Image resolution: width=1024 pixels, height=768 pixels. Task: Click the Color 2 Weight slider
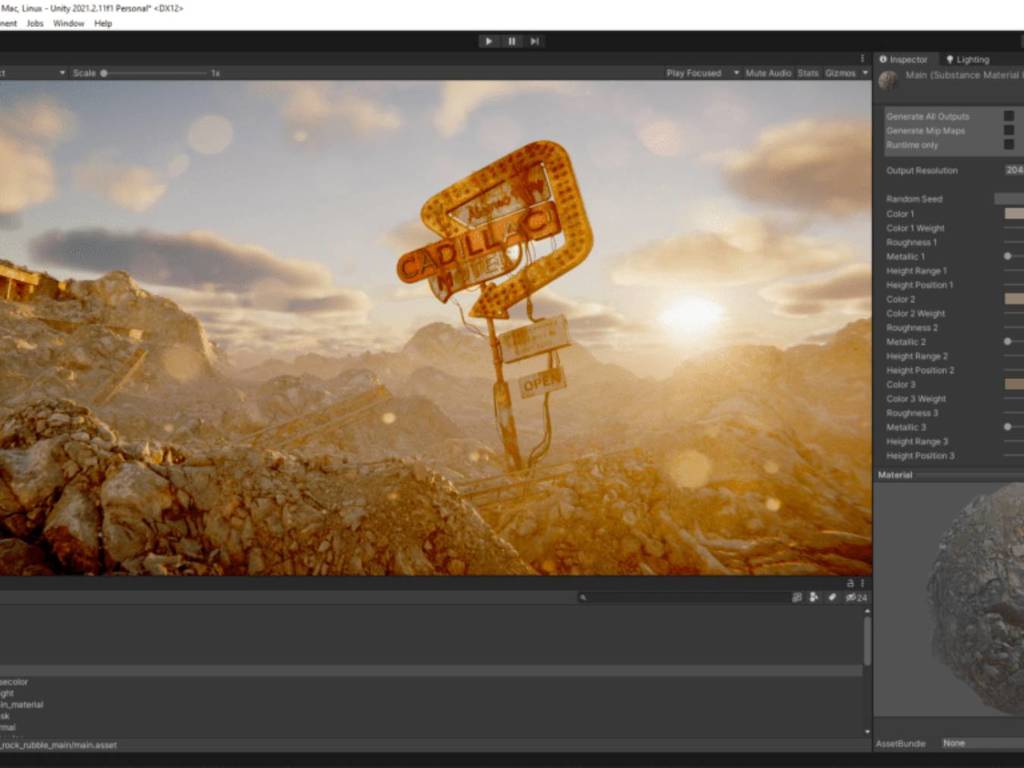click(1014, 313)
